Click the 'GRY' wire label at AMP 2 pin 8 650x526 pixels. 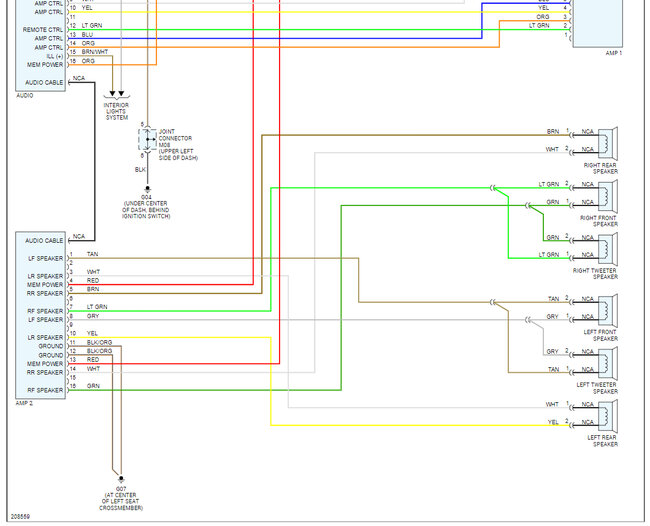(x=93, y=316)
